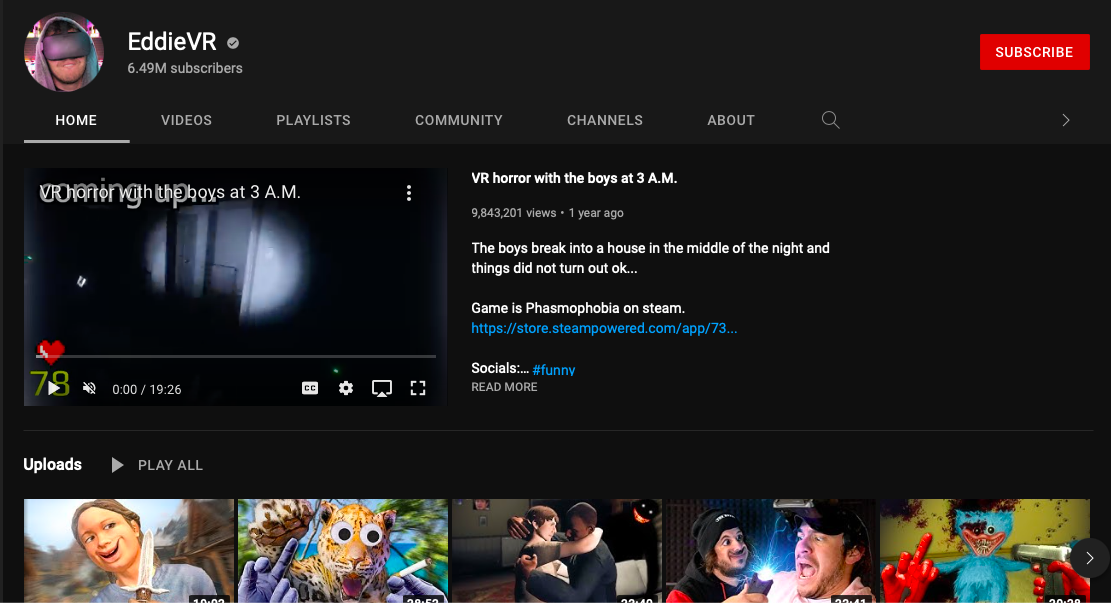Click the tab bar's right chevron arrow
Image resolution: width=1111 pixels, height=603 pixels.
pyautogui.click(x=1066, y=120)
